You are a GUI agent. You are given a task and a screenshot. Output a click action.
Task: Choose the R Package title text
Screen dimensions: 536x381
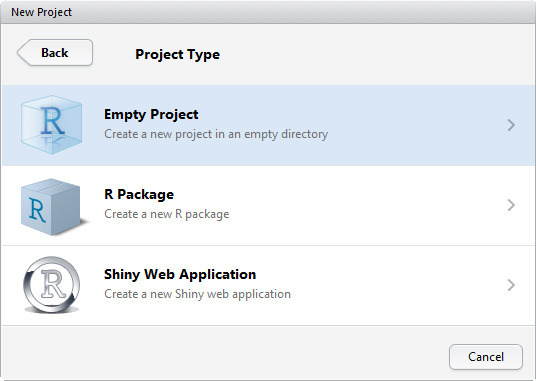(x=139, y=194)
